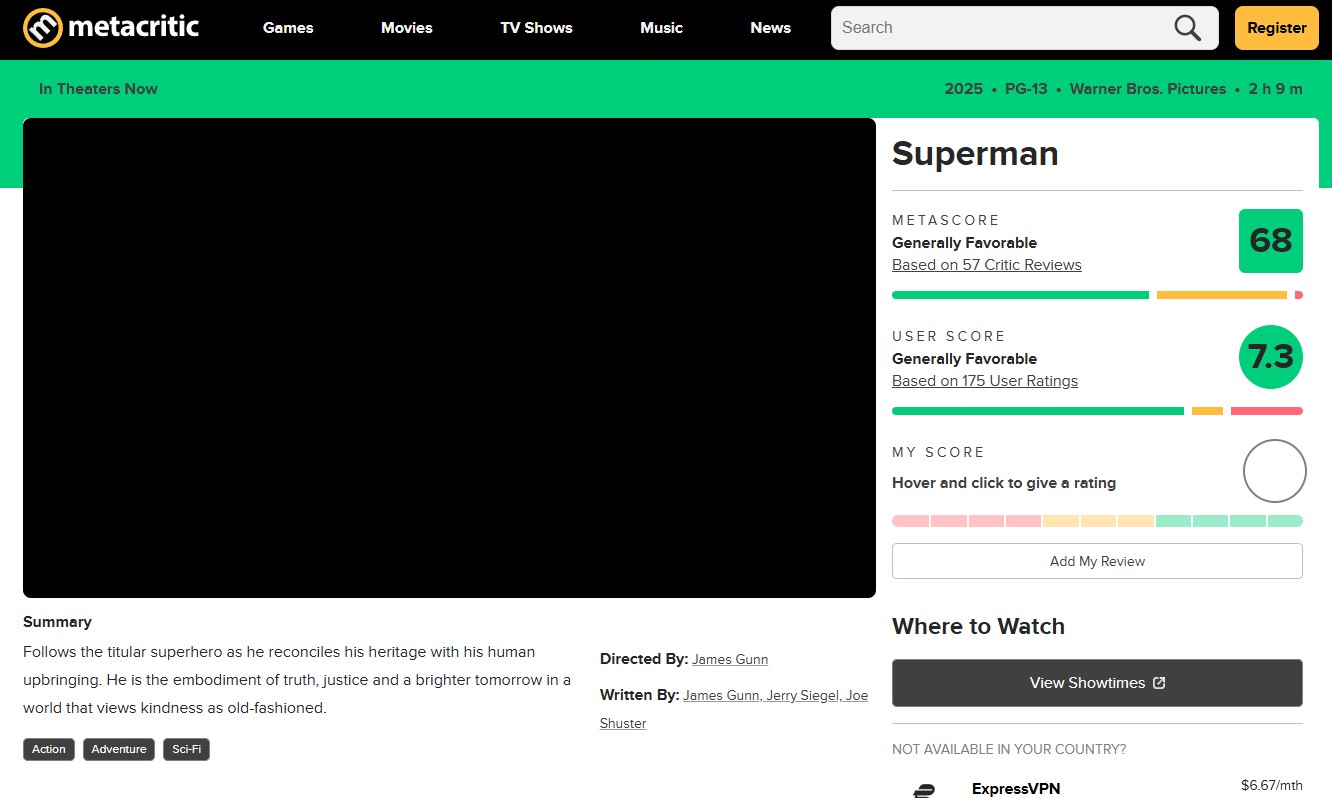Open the News menu
Viewport: 1332px width, 798px height.
(x=770, y=28)
